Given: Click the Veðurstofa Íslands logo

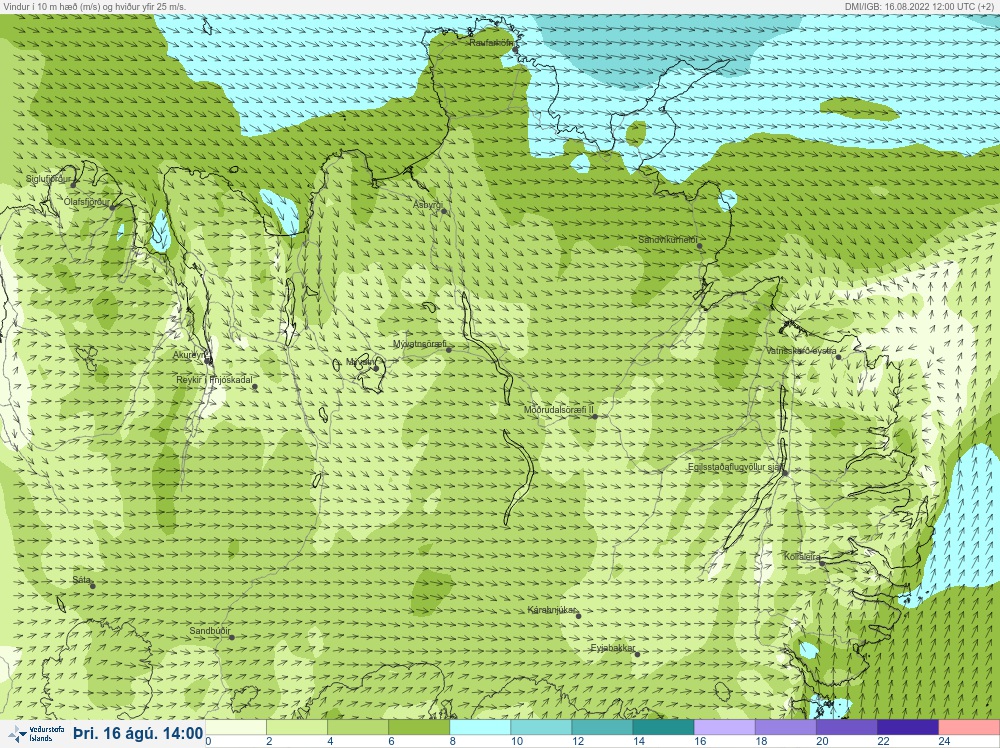Looking at the screenshot, I should click(35, 734).
